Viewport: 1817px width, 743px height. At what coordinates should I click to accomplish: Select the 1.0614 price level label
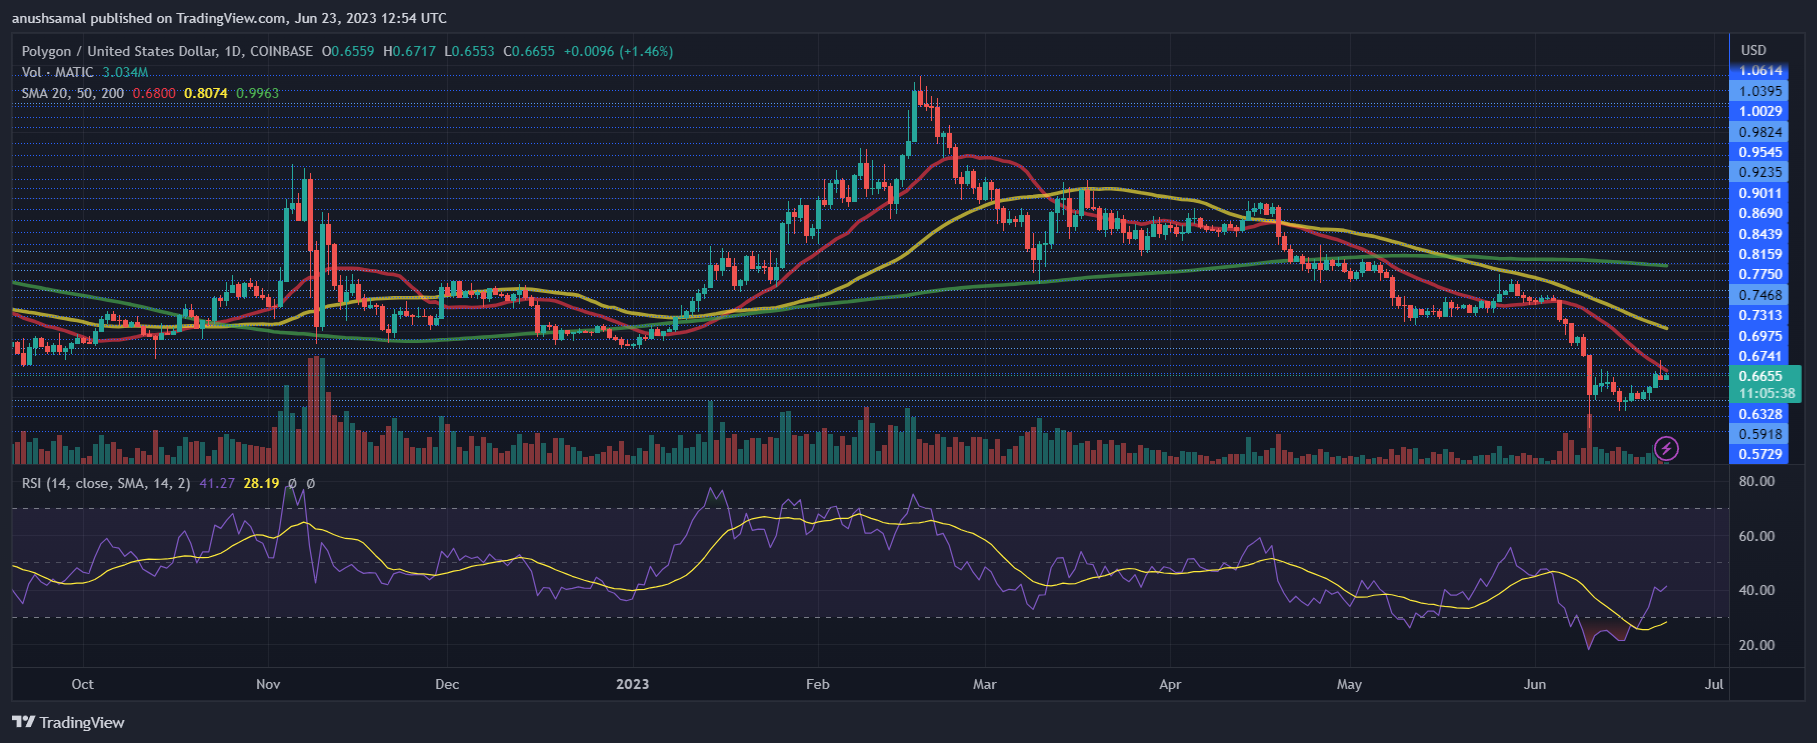[x=1760, y=71]
